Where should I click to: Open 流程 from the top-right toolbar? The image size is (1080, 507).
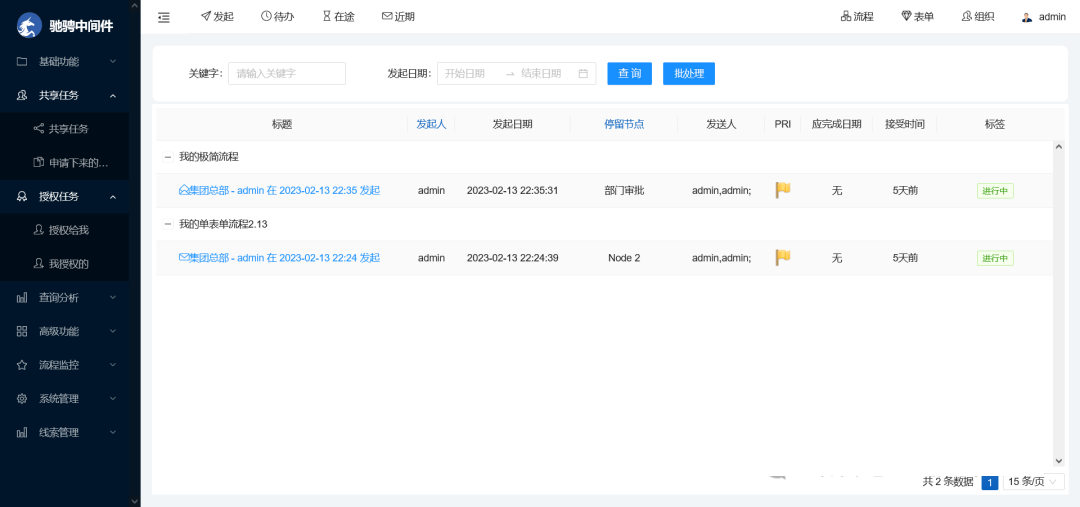tap(857, 17)
